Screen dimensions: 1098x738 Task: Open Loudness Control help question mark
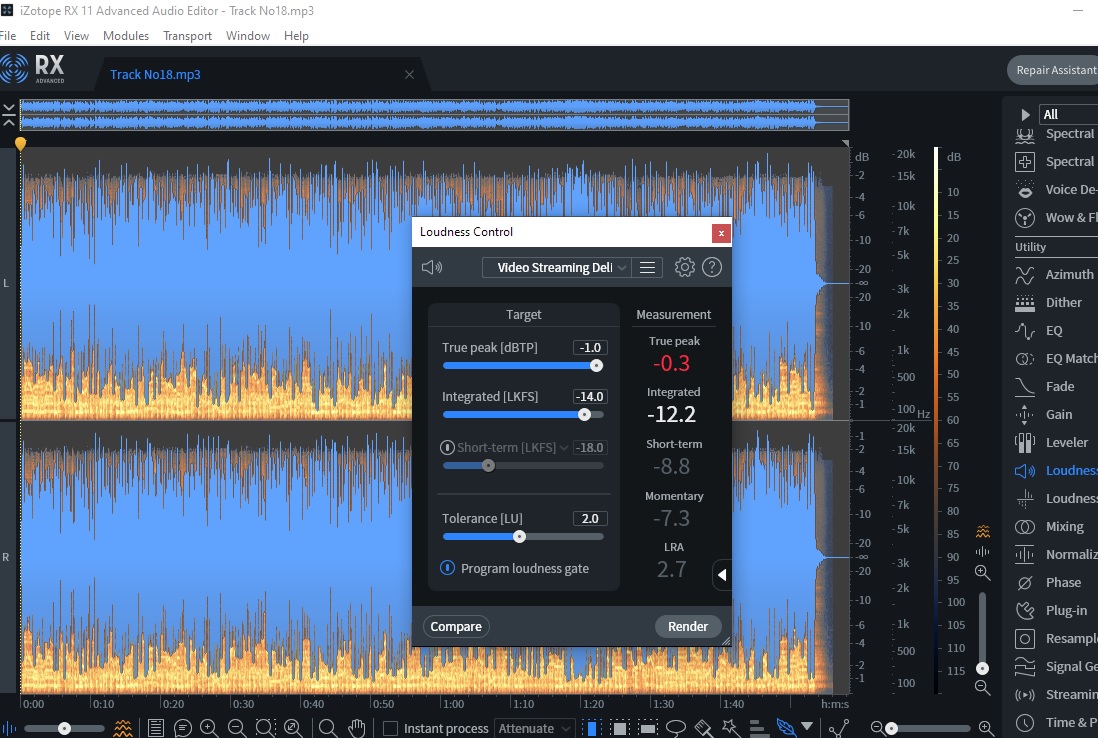(711, 267)
